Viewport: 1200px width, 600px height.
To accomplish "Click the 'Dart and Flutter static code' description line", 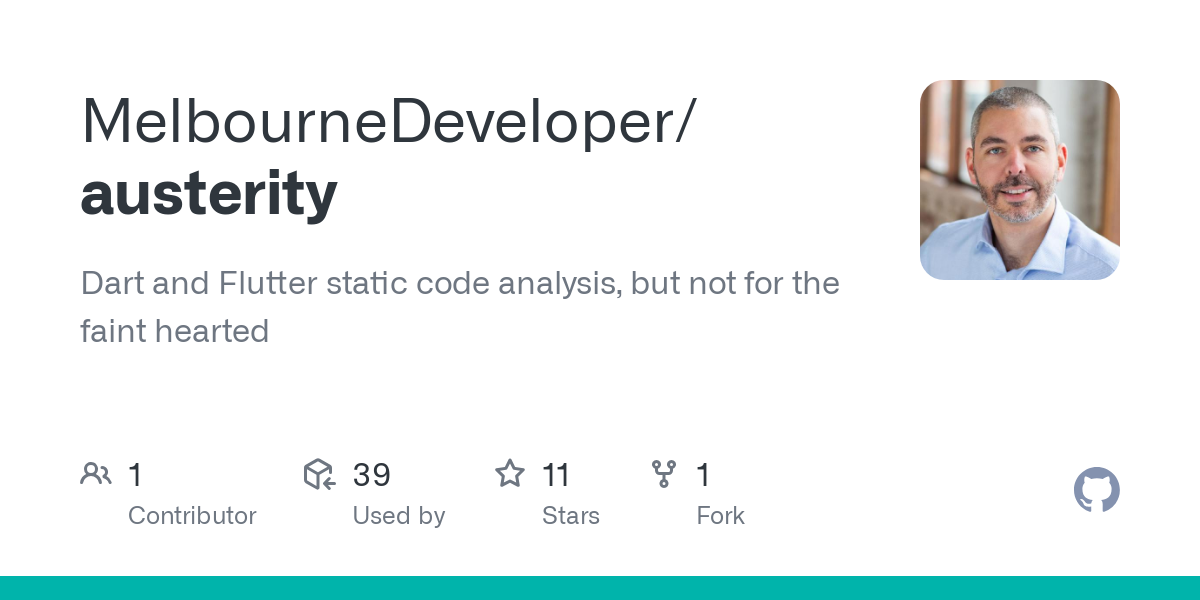I will (460, 283).
